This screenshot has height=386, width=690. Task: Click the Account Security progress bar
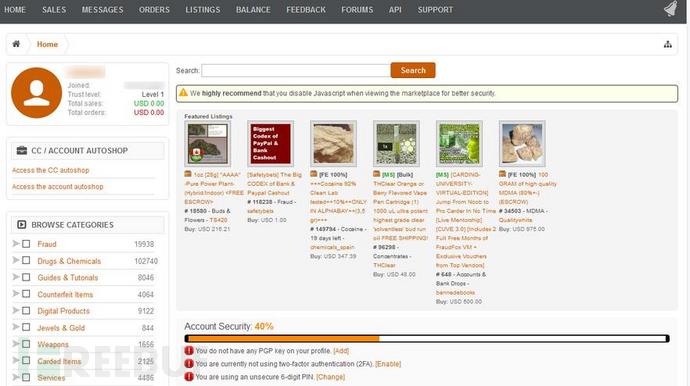coord(427,338)
